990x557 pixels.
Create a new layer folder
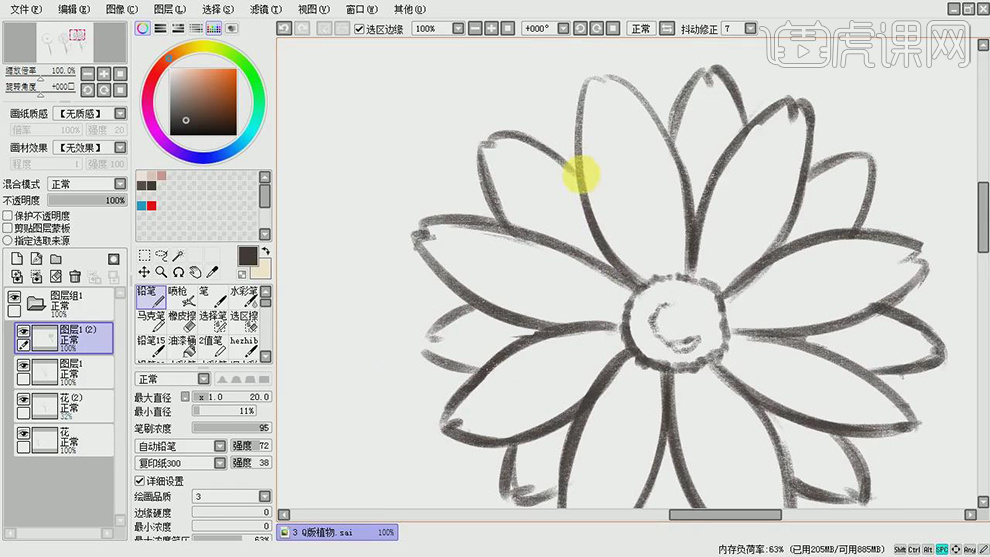click(x=56, y=259)
